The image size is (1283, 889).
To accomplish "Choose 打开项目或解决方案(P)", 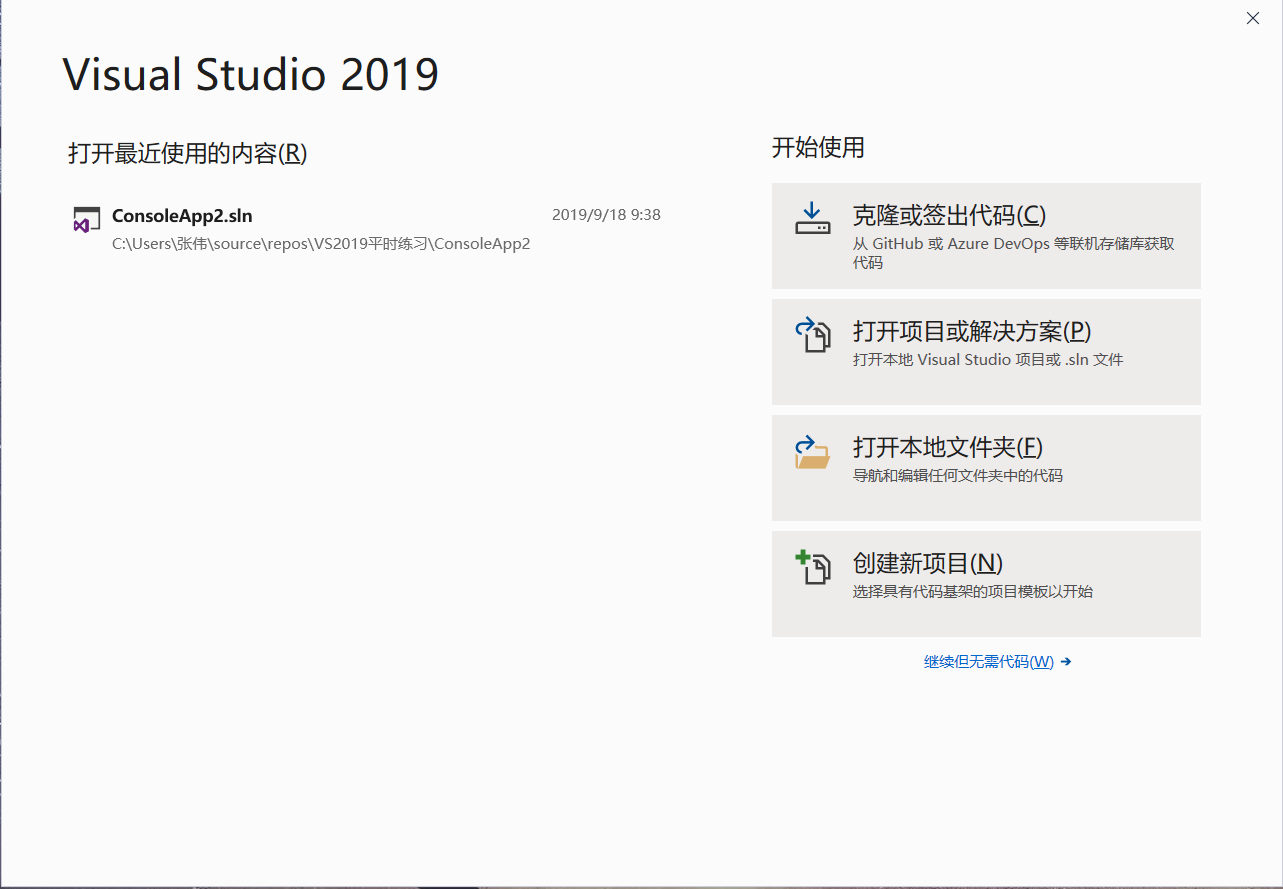I will click(986, 352).
